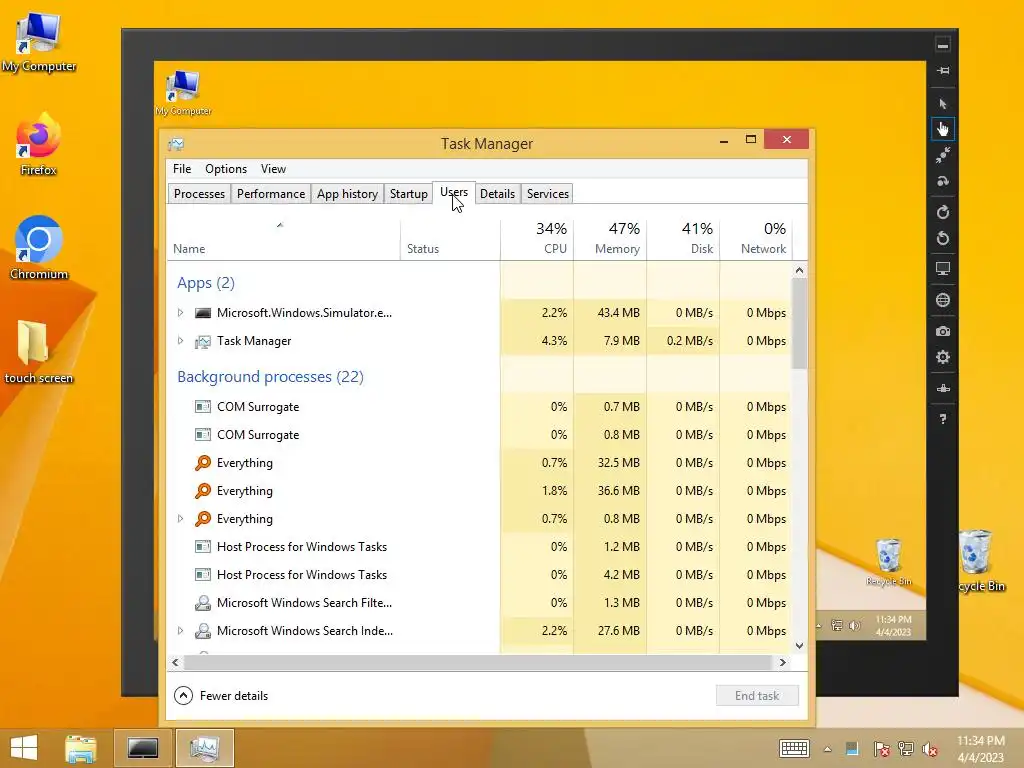1024x768 pixels.
Task: Select Microsoft Windows Search Filter row
Action: (x=479, y=603)
